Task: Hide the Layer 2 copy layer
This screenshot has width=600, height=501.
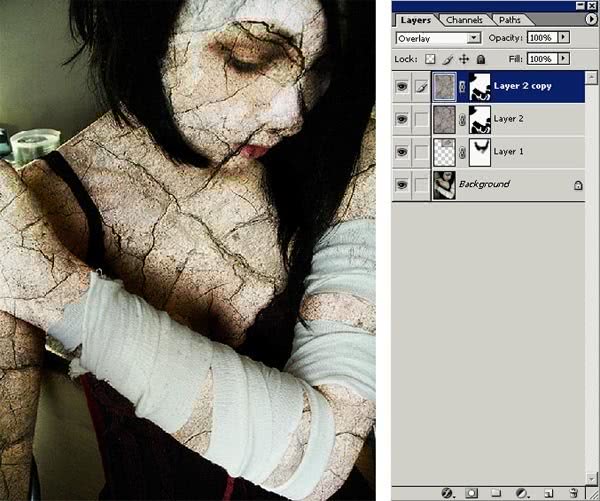Action: (x=402, y=86)
